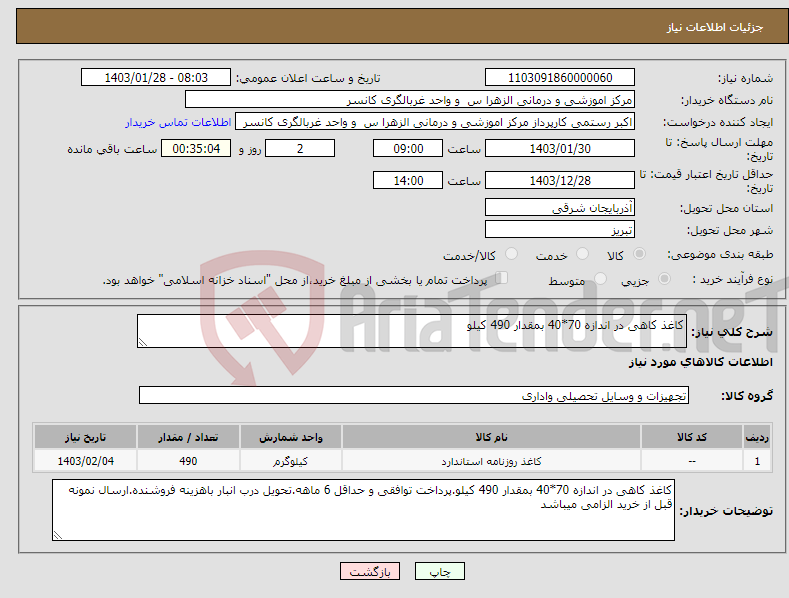Click the بازگشت (back) button

coord(370,571)
